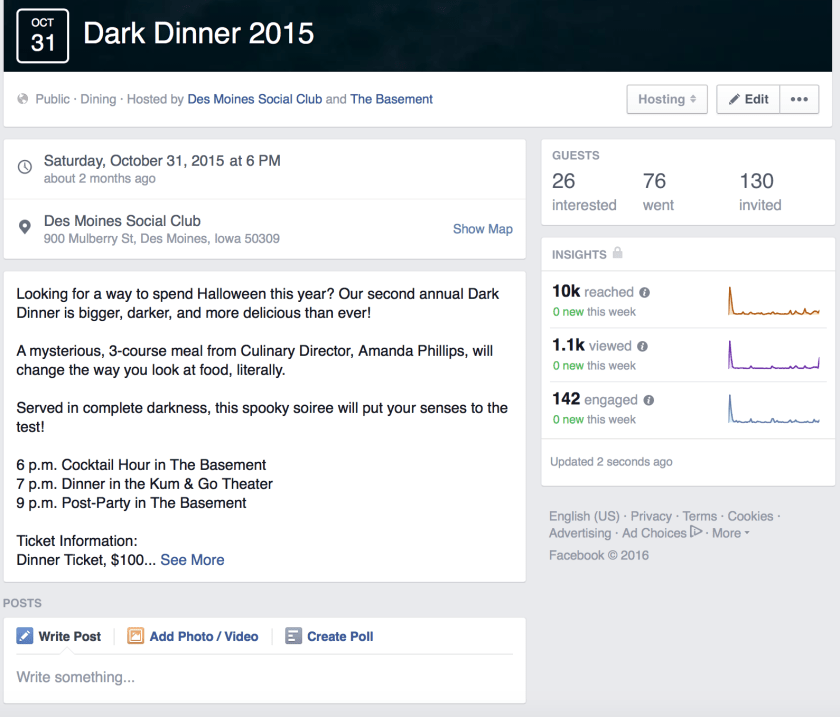Click the October 31 calendar date icon
Image resolution: width=840 pixels, height=717 pixels.
(43, 36)
